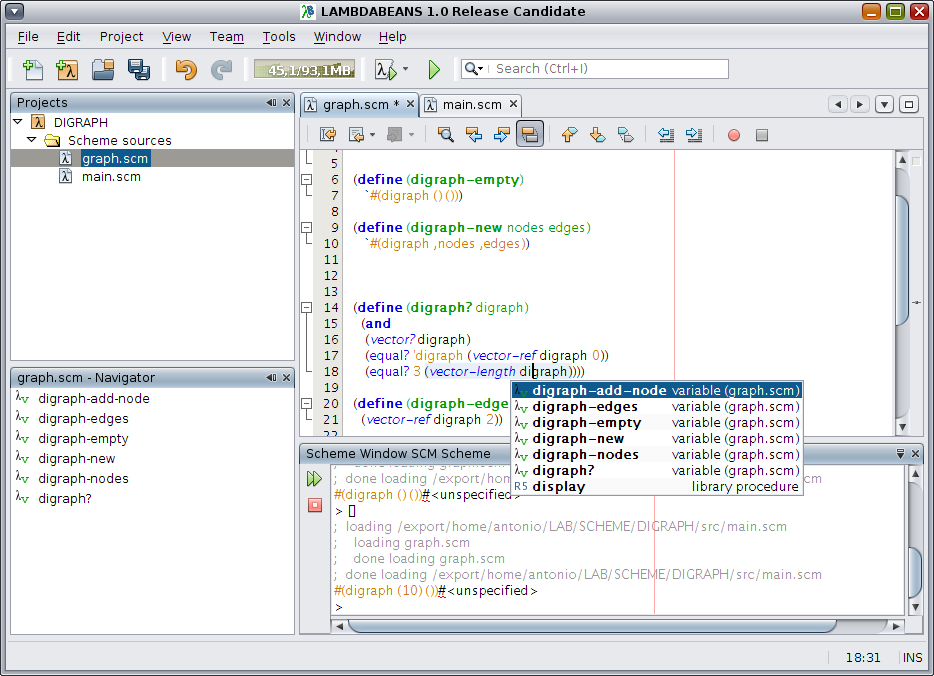This screenshot has width=934, height=676.
Task: Collapse the Scheme sources folder
Action: click(x=32, y=140)
